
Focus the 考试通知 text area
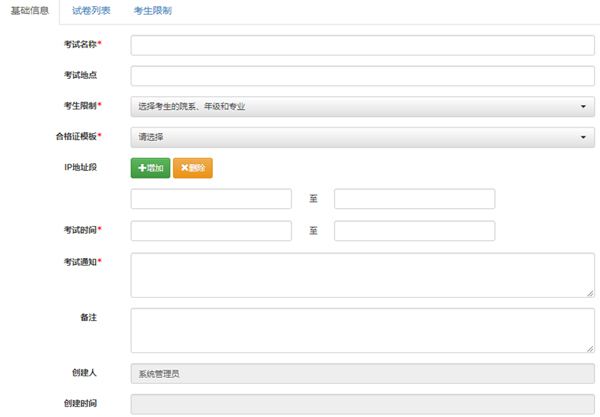click(x=362, y=274)
